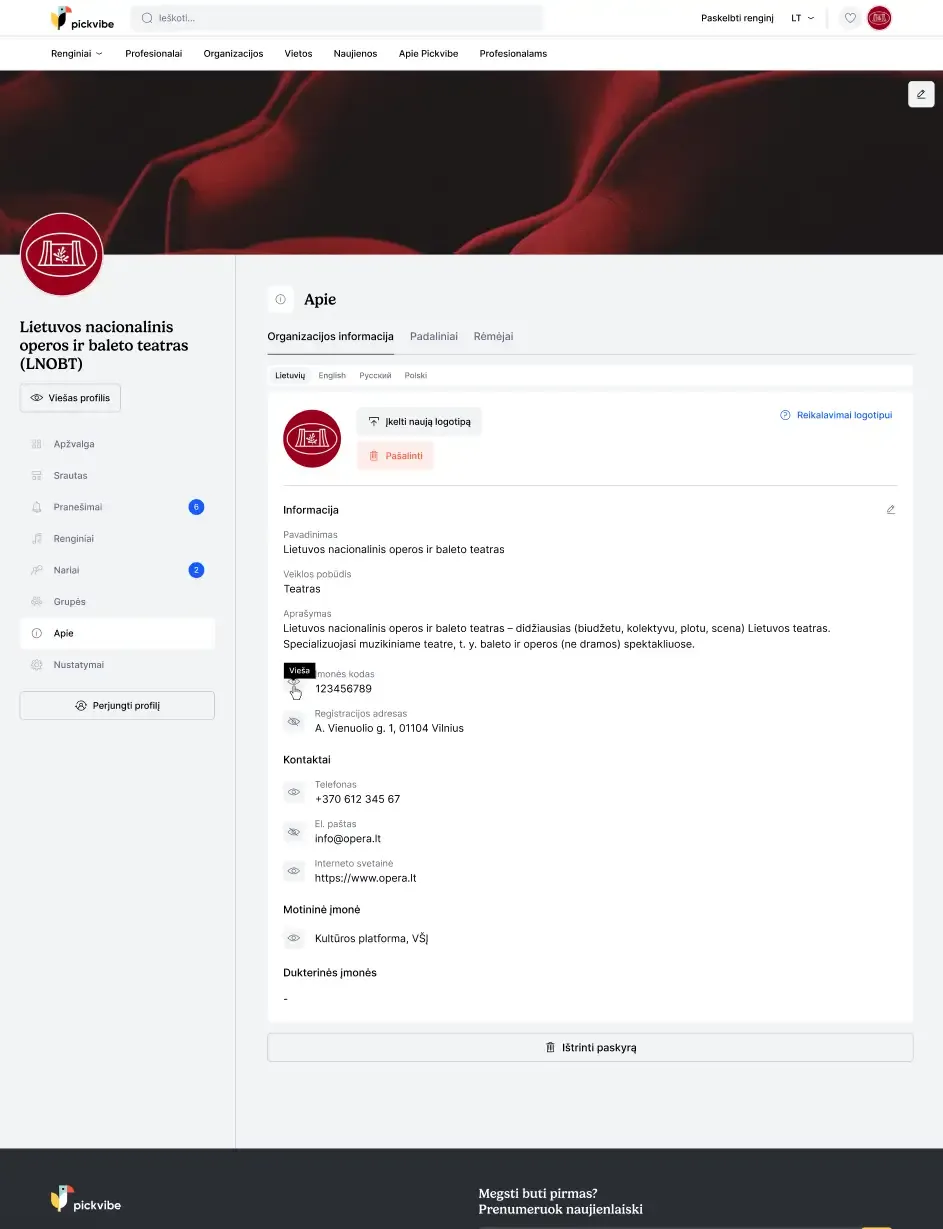Open Vietos in the top navigation

(x=298, y=54)
